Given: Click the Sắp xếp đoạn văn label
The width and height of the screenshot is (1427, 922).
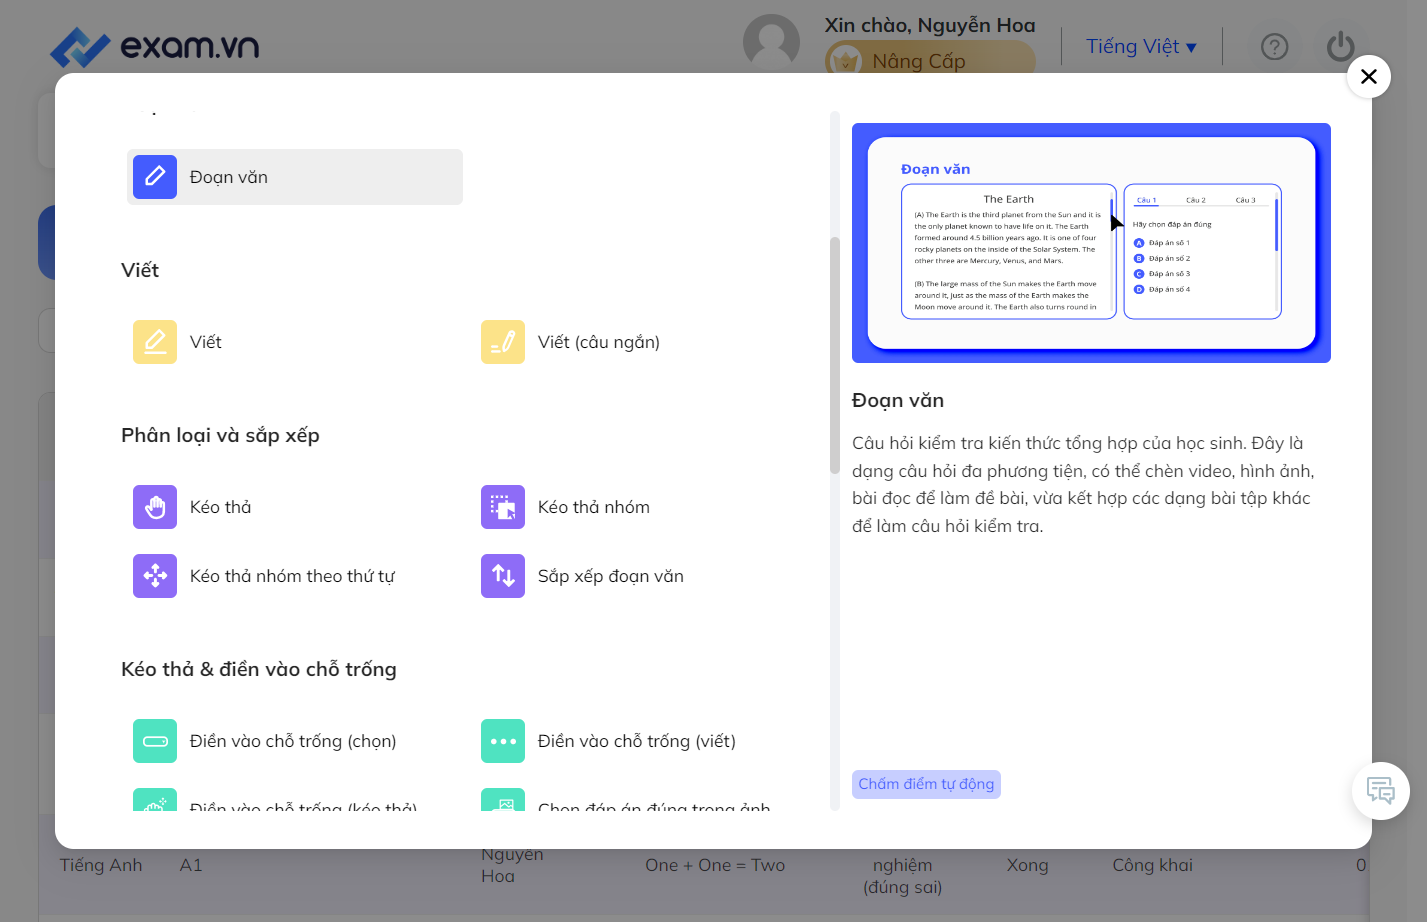Looking at the screenshot, I should pos(611,576).
